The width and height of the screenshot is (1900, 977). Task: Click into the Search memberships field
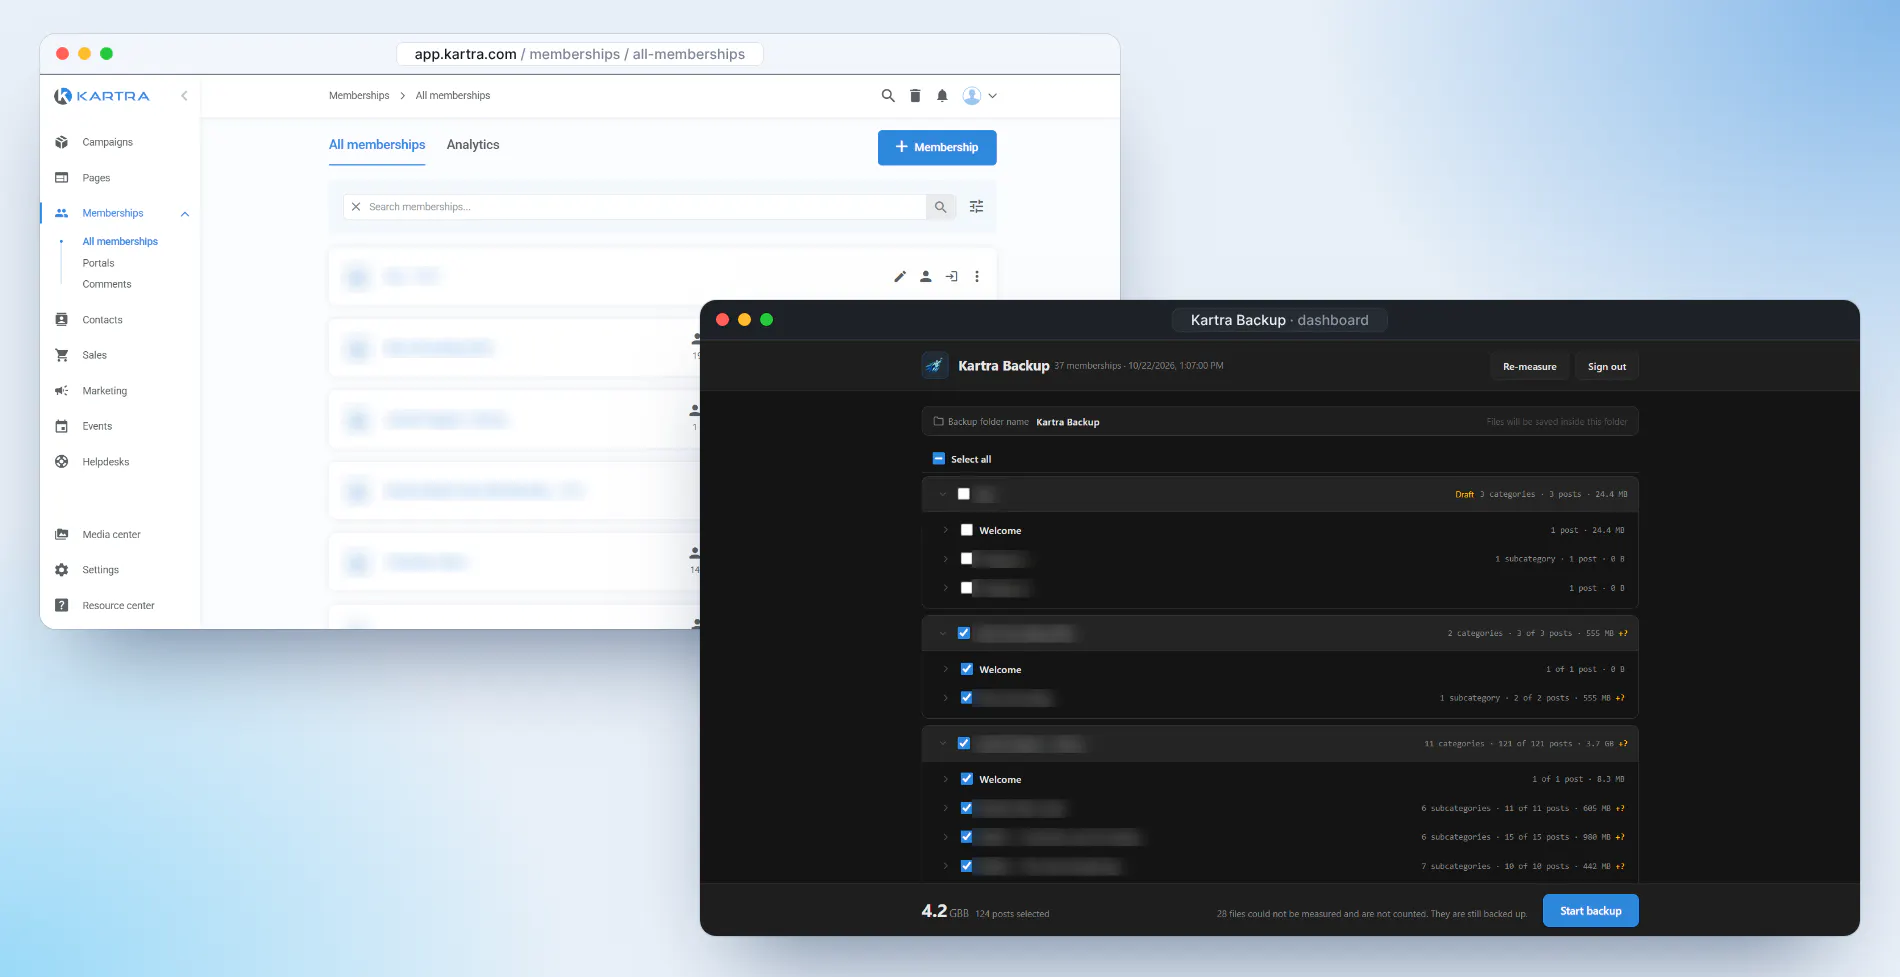coord(635,207)
